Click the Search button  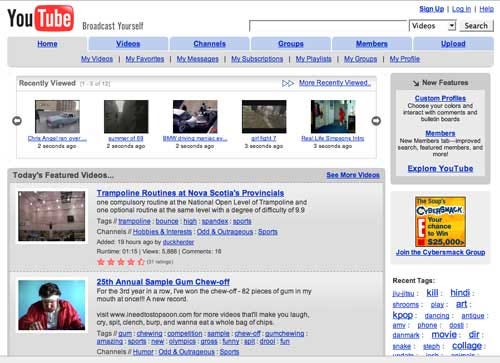(x=476, y=26)
